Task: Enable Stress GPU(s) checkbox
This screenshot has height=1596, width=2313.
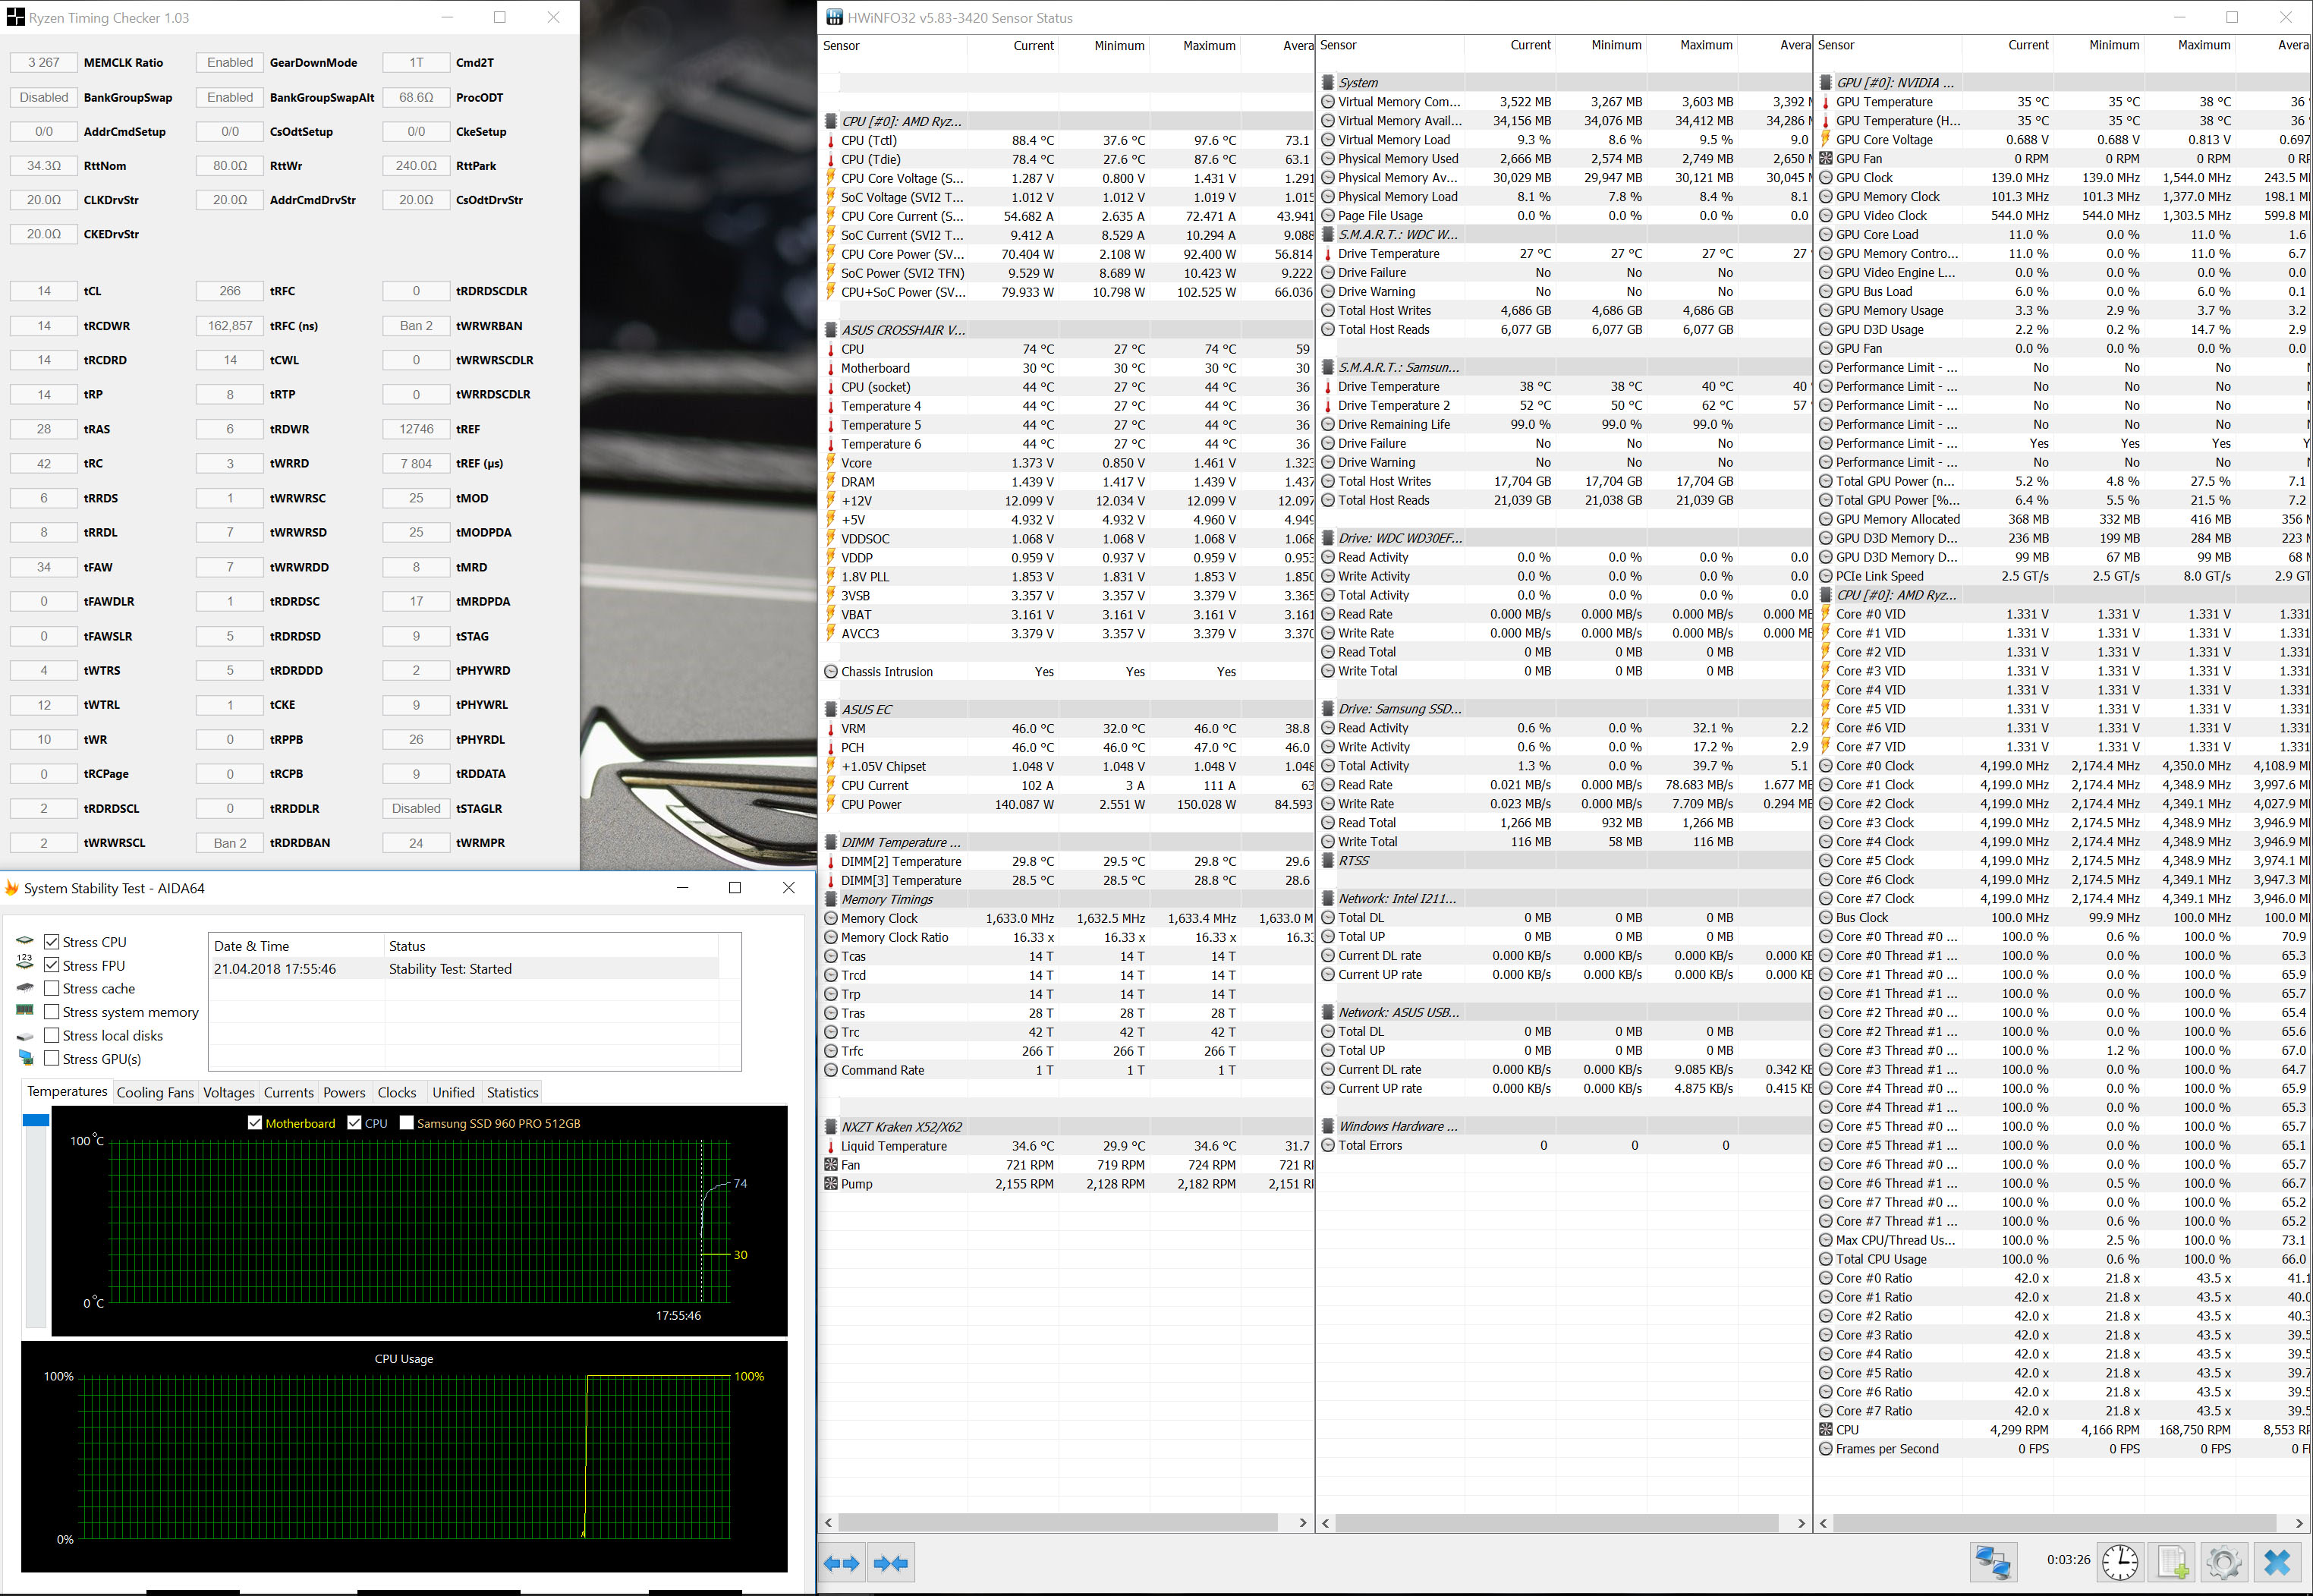Action: (x=52, y=1059)
